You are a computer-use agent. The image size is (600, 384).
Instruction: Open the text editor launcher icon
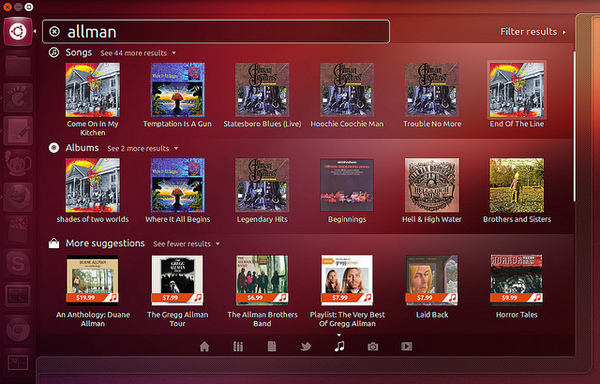pyautogui.click(x=18, y=132)
